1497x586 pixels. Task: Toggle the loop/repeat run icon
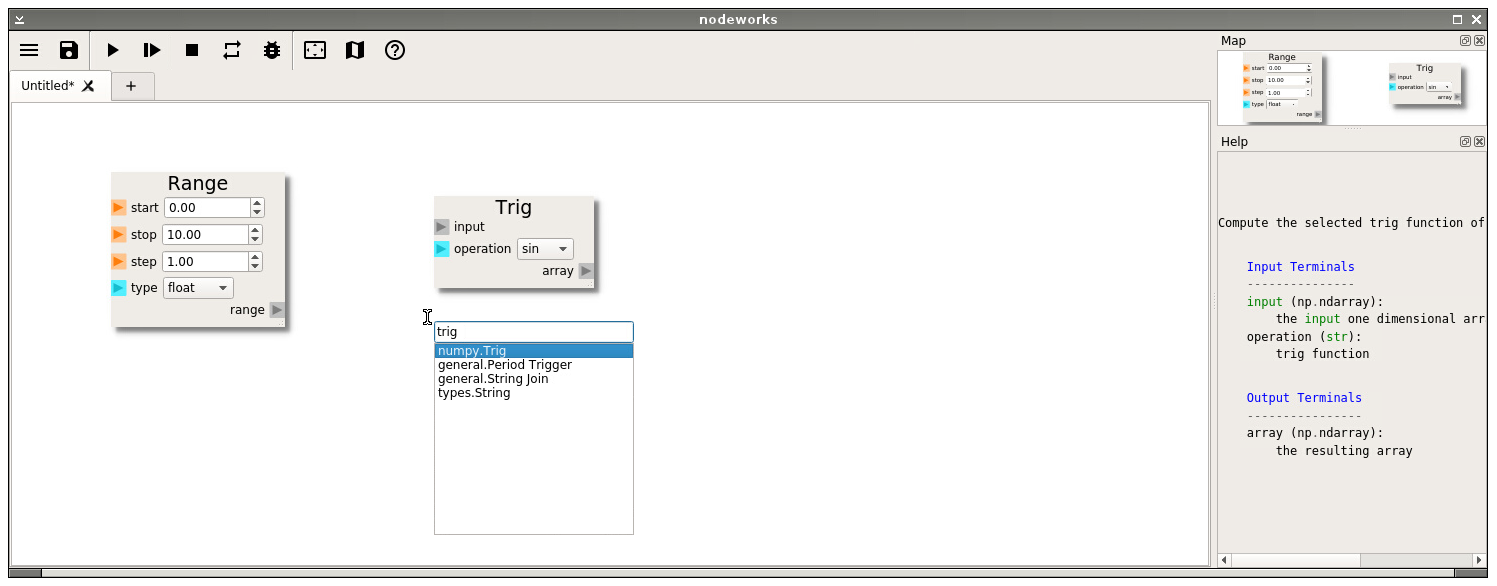[232, 50]
